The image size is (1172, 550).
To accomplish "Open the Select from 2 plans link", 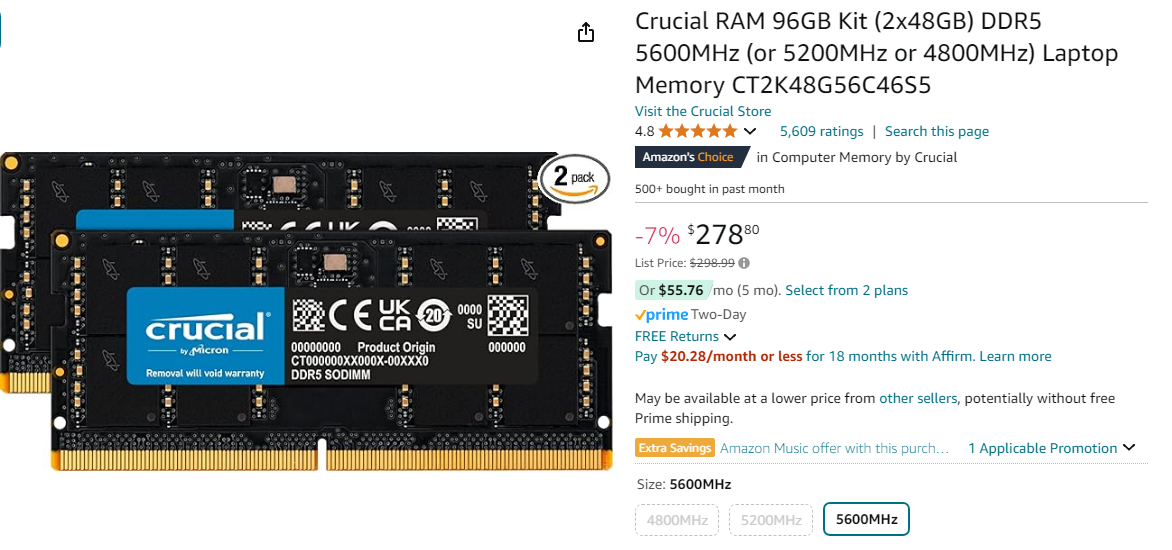I will point(846,290).
